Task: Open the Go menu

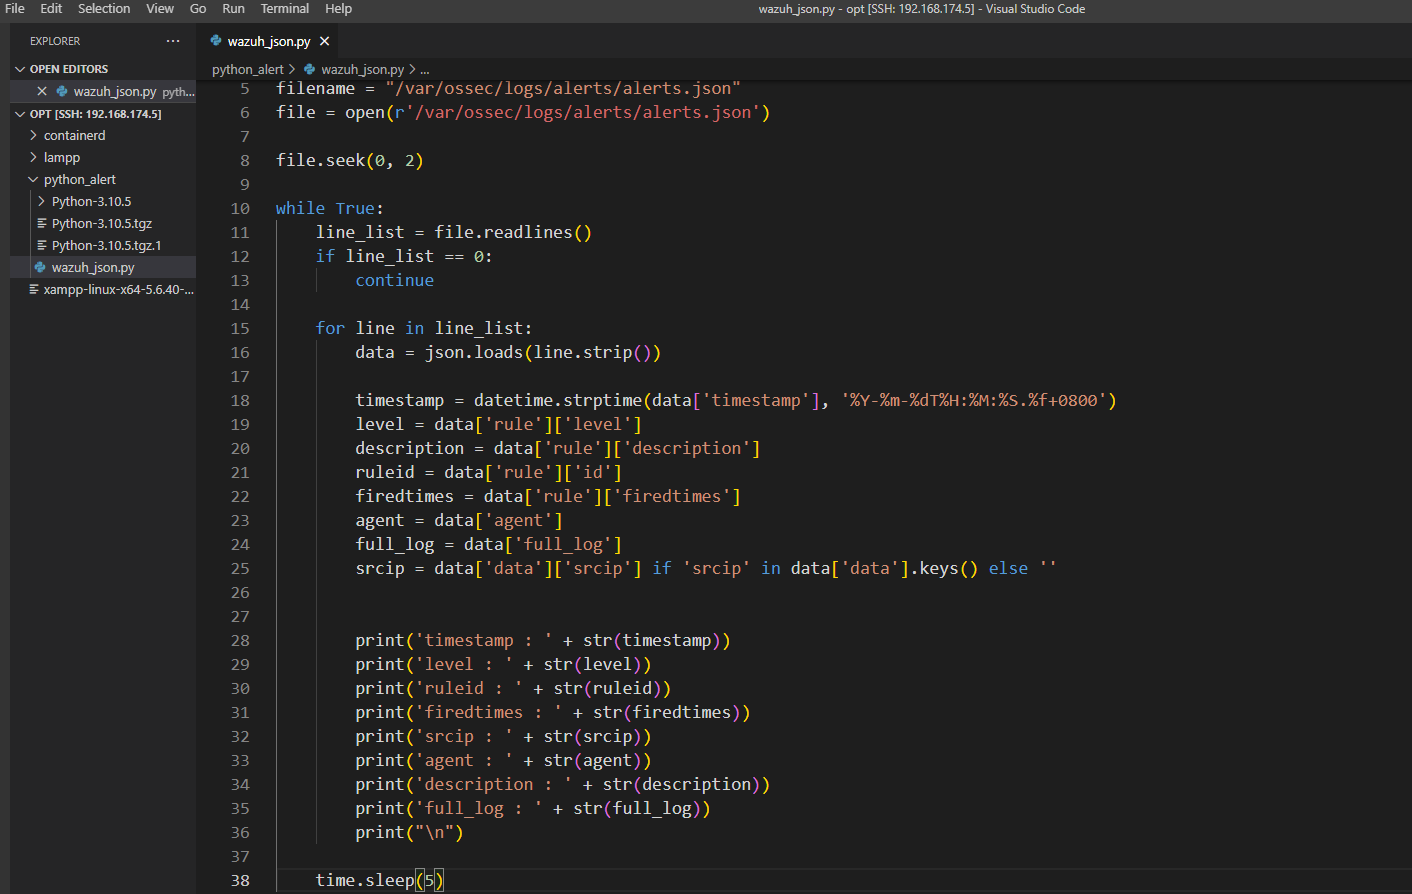Action: coord(198,8)
